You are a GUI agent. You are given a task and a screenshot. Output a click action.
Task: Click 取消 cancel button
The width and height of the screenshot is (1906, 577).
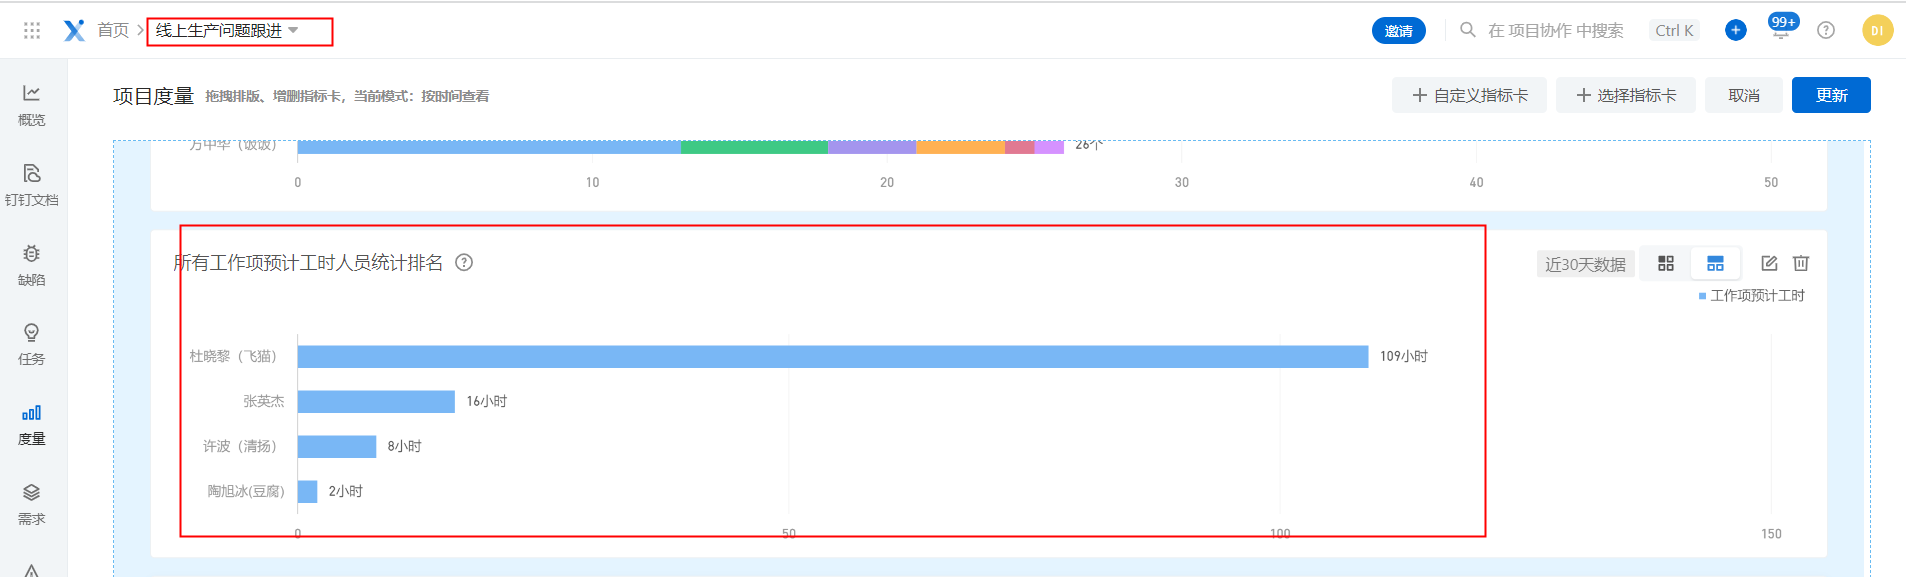point(1743,95)
